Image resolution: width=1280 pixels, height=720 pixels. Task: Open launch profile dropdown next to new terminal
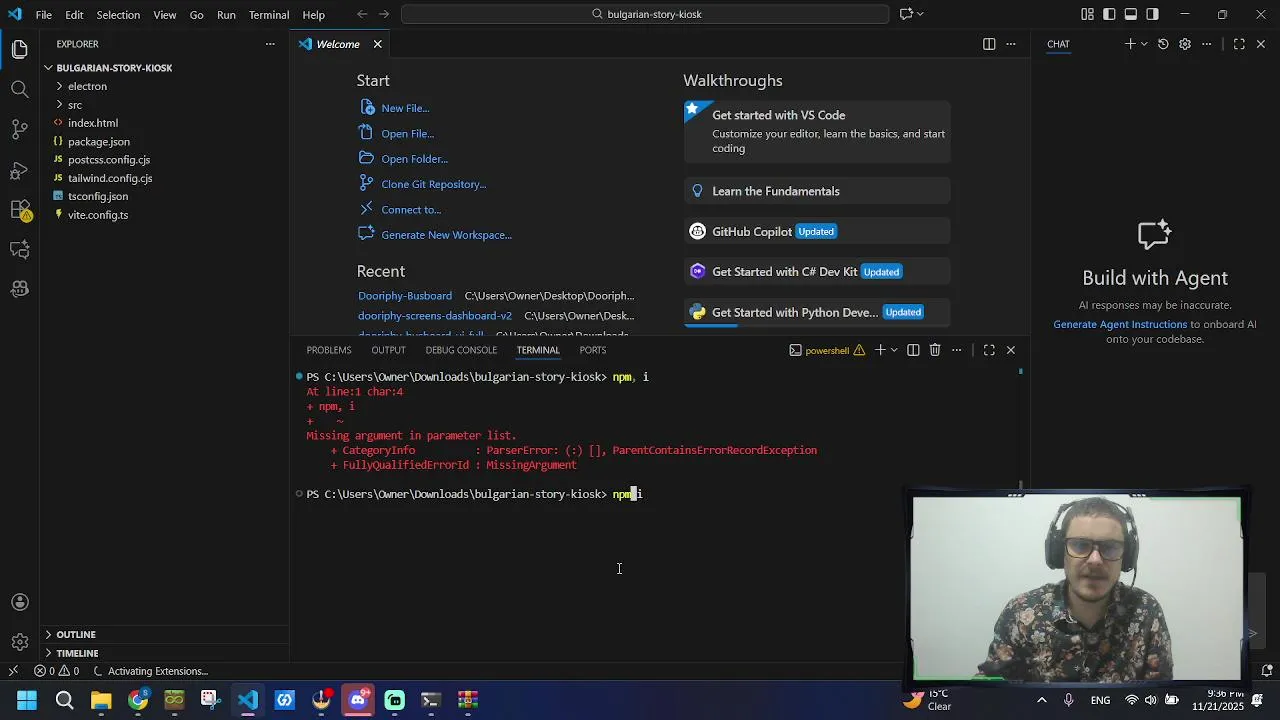click(894, 350)
